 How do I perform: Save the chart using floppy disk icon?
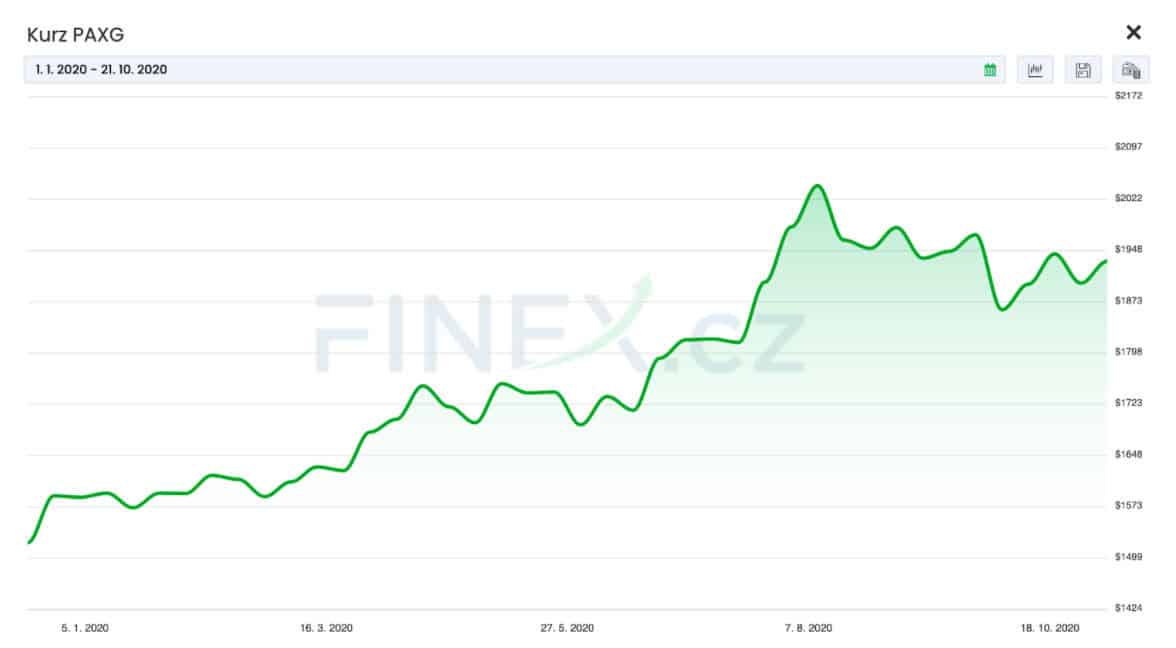click(x=1083, y=70)
